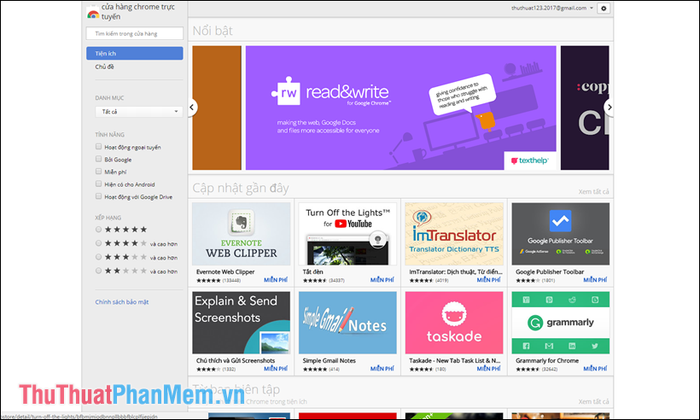Check Hoạt động với Google Drive filter
The height and width of the screenshot is (420, 700).
pyautogui.click(x=99, y=196)
